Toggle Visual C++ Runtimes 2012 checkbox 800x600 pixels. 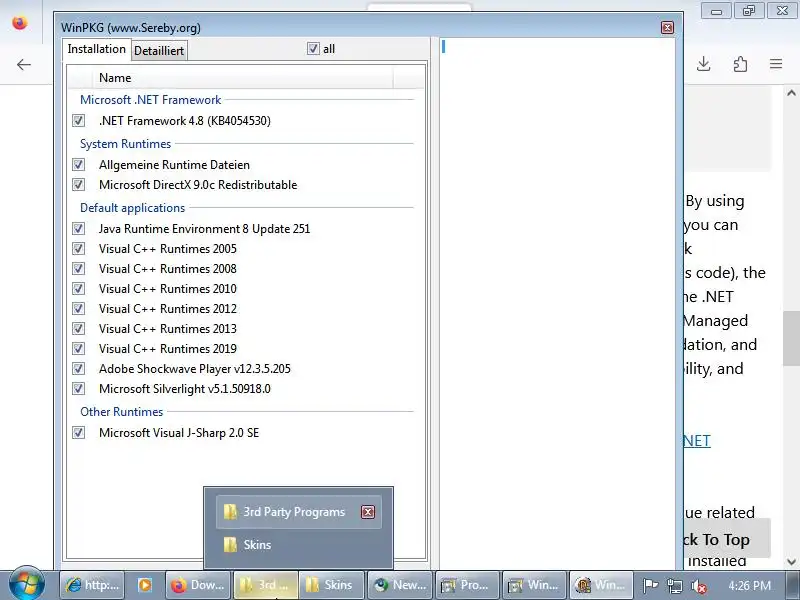click(78, 308)
